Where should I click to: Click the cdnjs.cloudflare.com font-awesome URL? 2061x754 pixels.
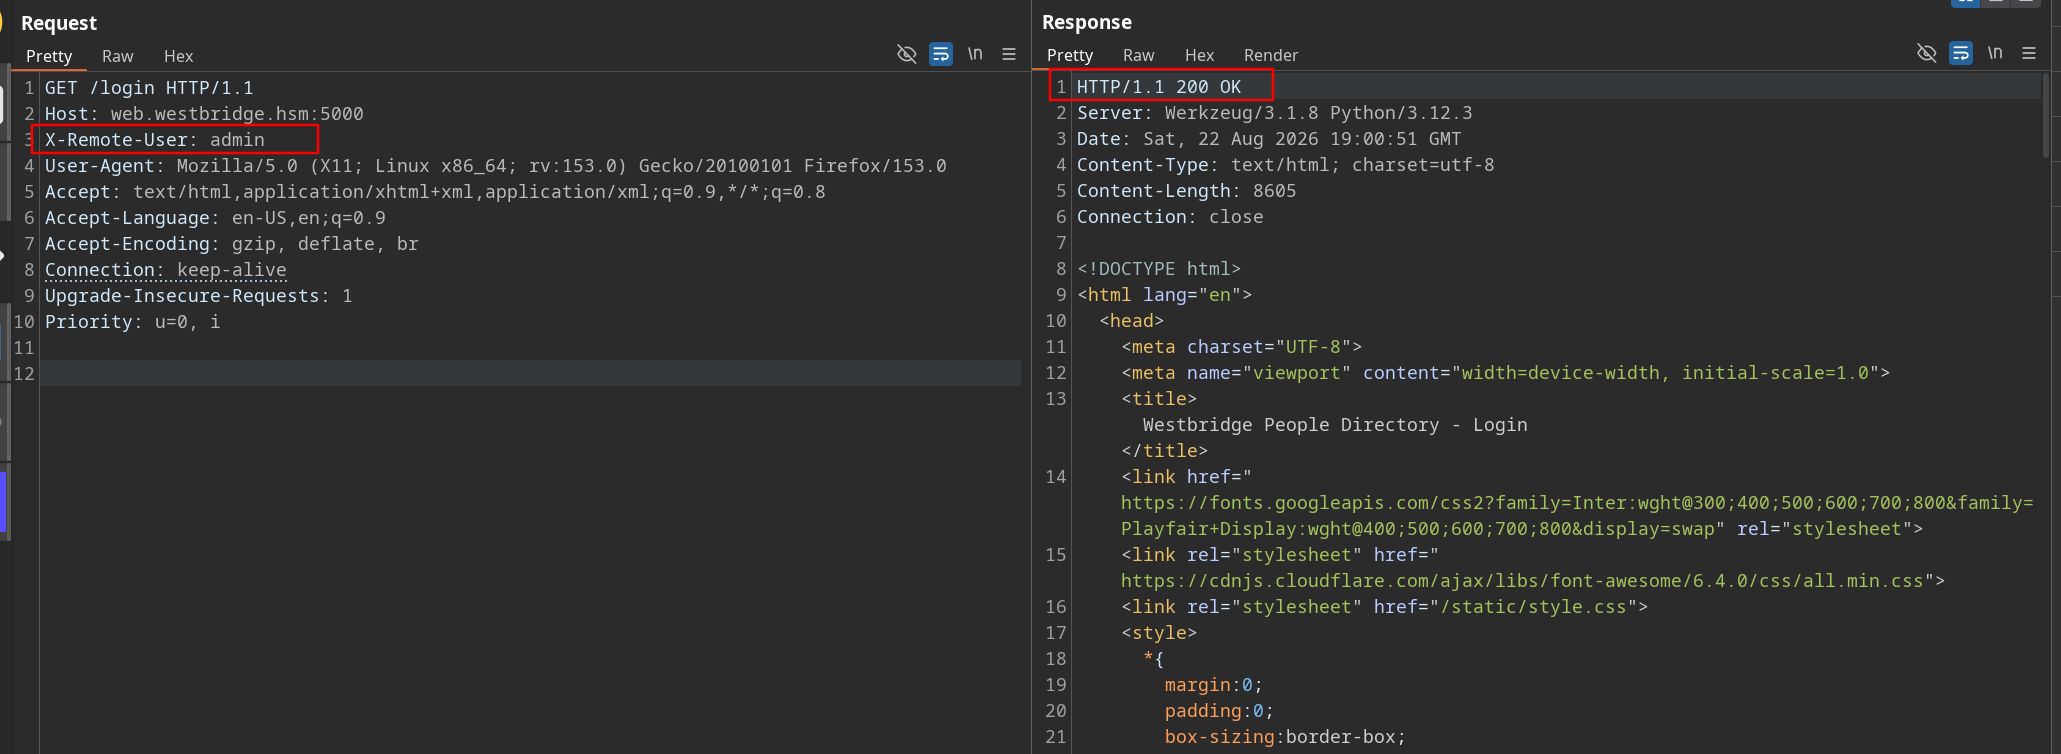1522,581
